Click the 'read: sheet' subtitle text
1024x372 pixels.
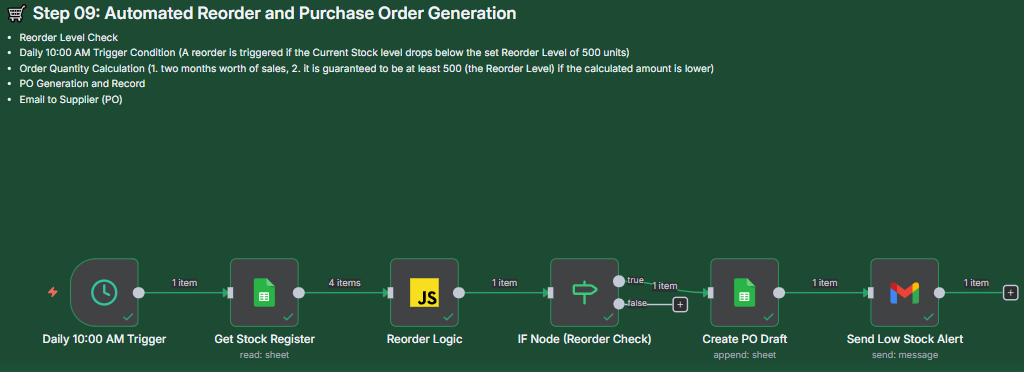pos(264,355)
